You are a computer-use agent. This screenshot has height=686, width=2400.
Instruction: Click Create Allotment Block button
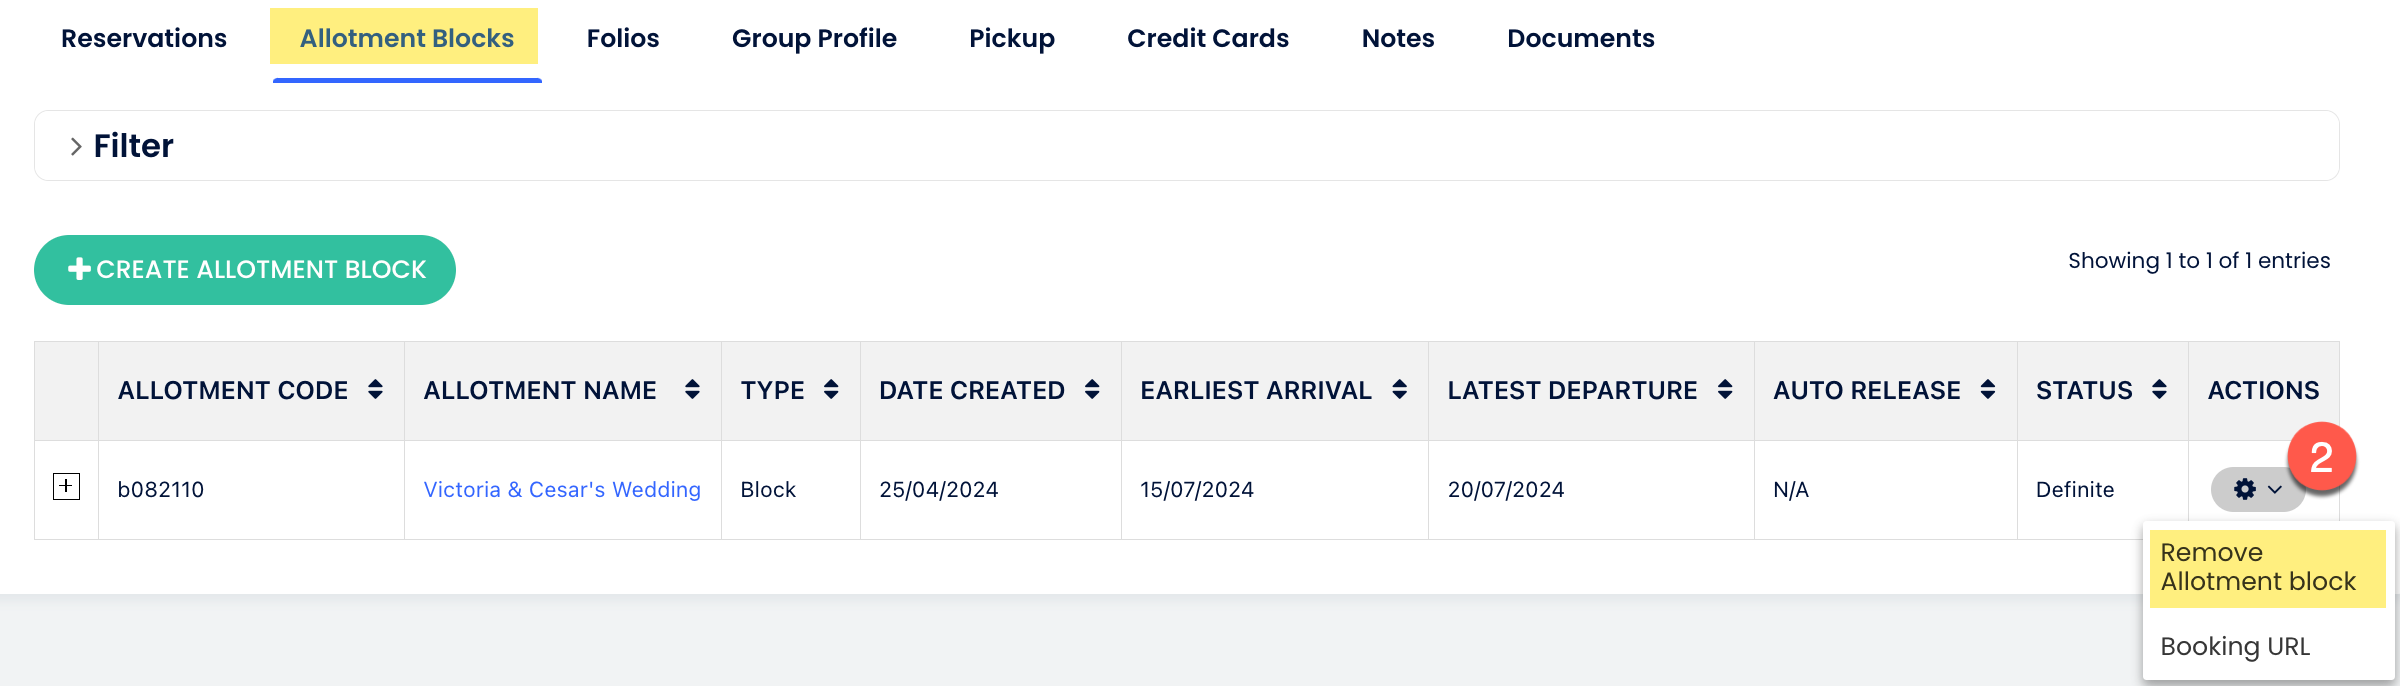pos(245,270)
